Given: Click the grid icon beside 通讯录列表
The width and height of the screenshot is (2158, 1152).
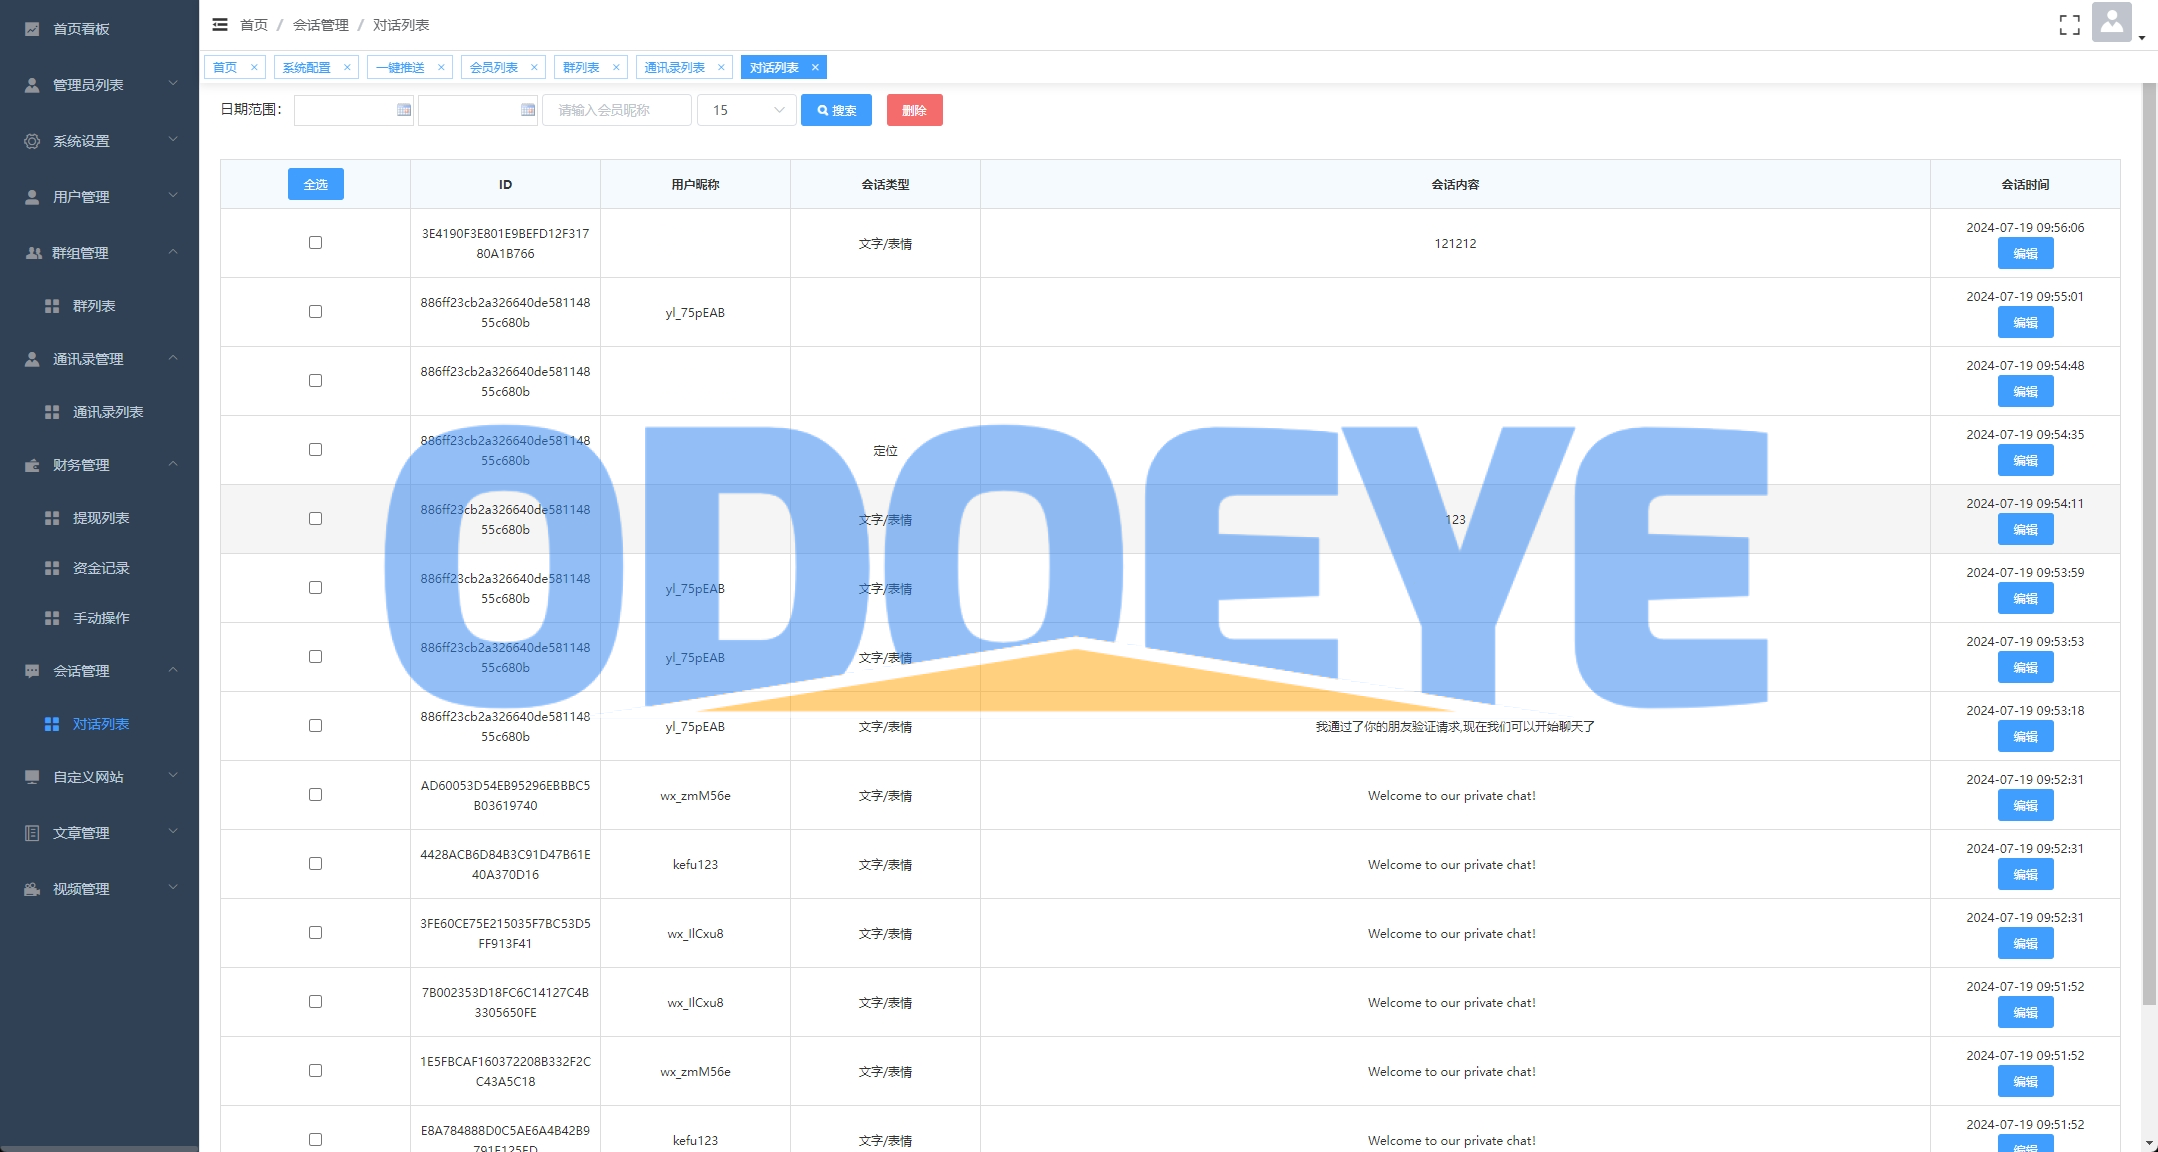Looking at the screenshot, I should (52, 412).
